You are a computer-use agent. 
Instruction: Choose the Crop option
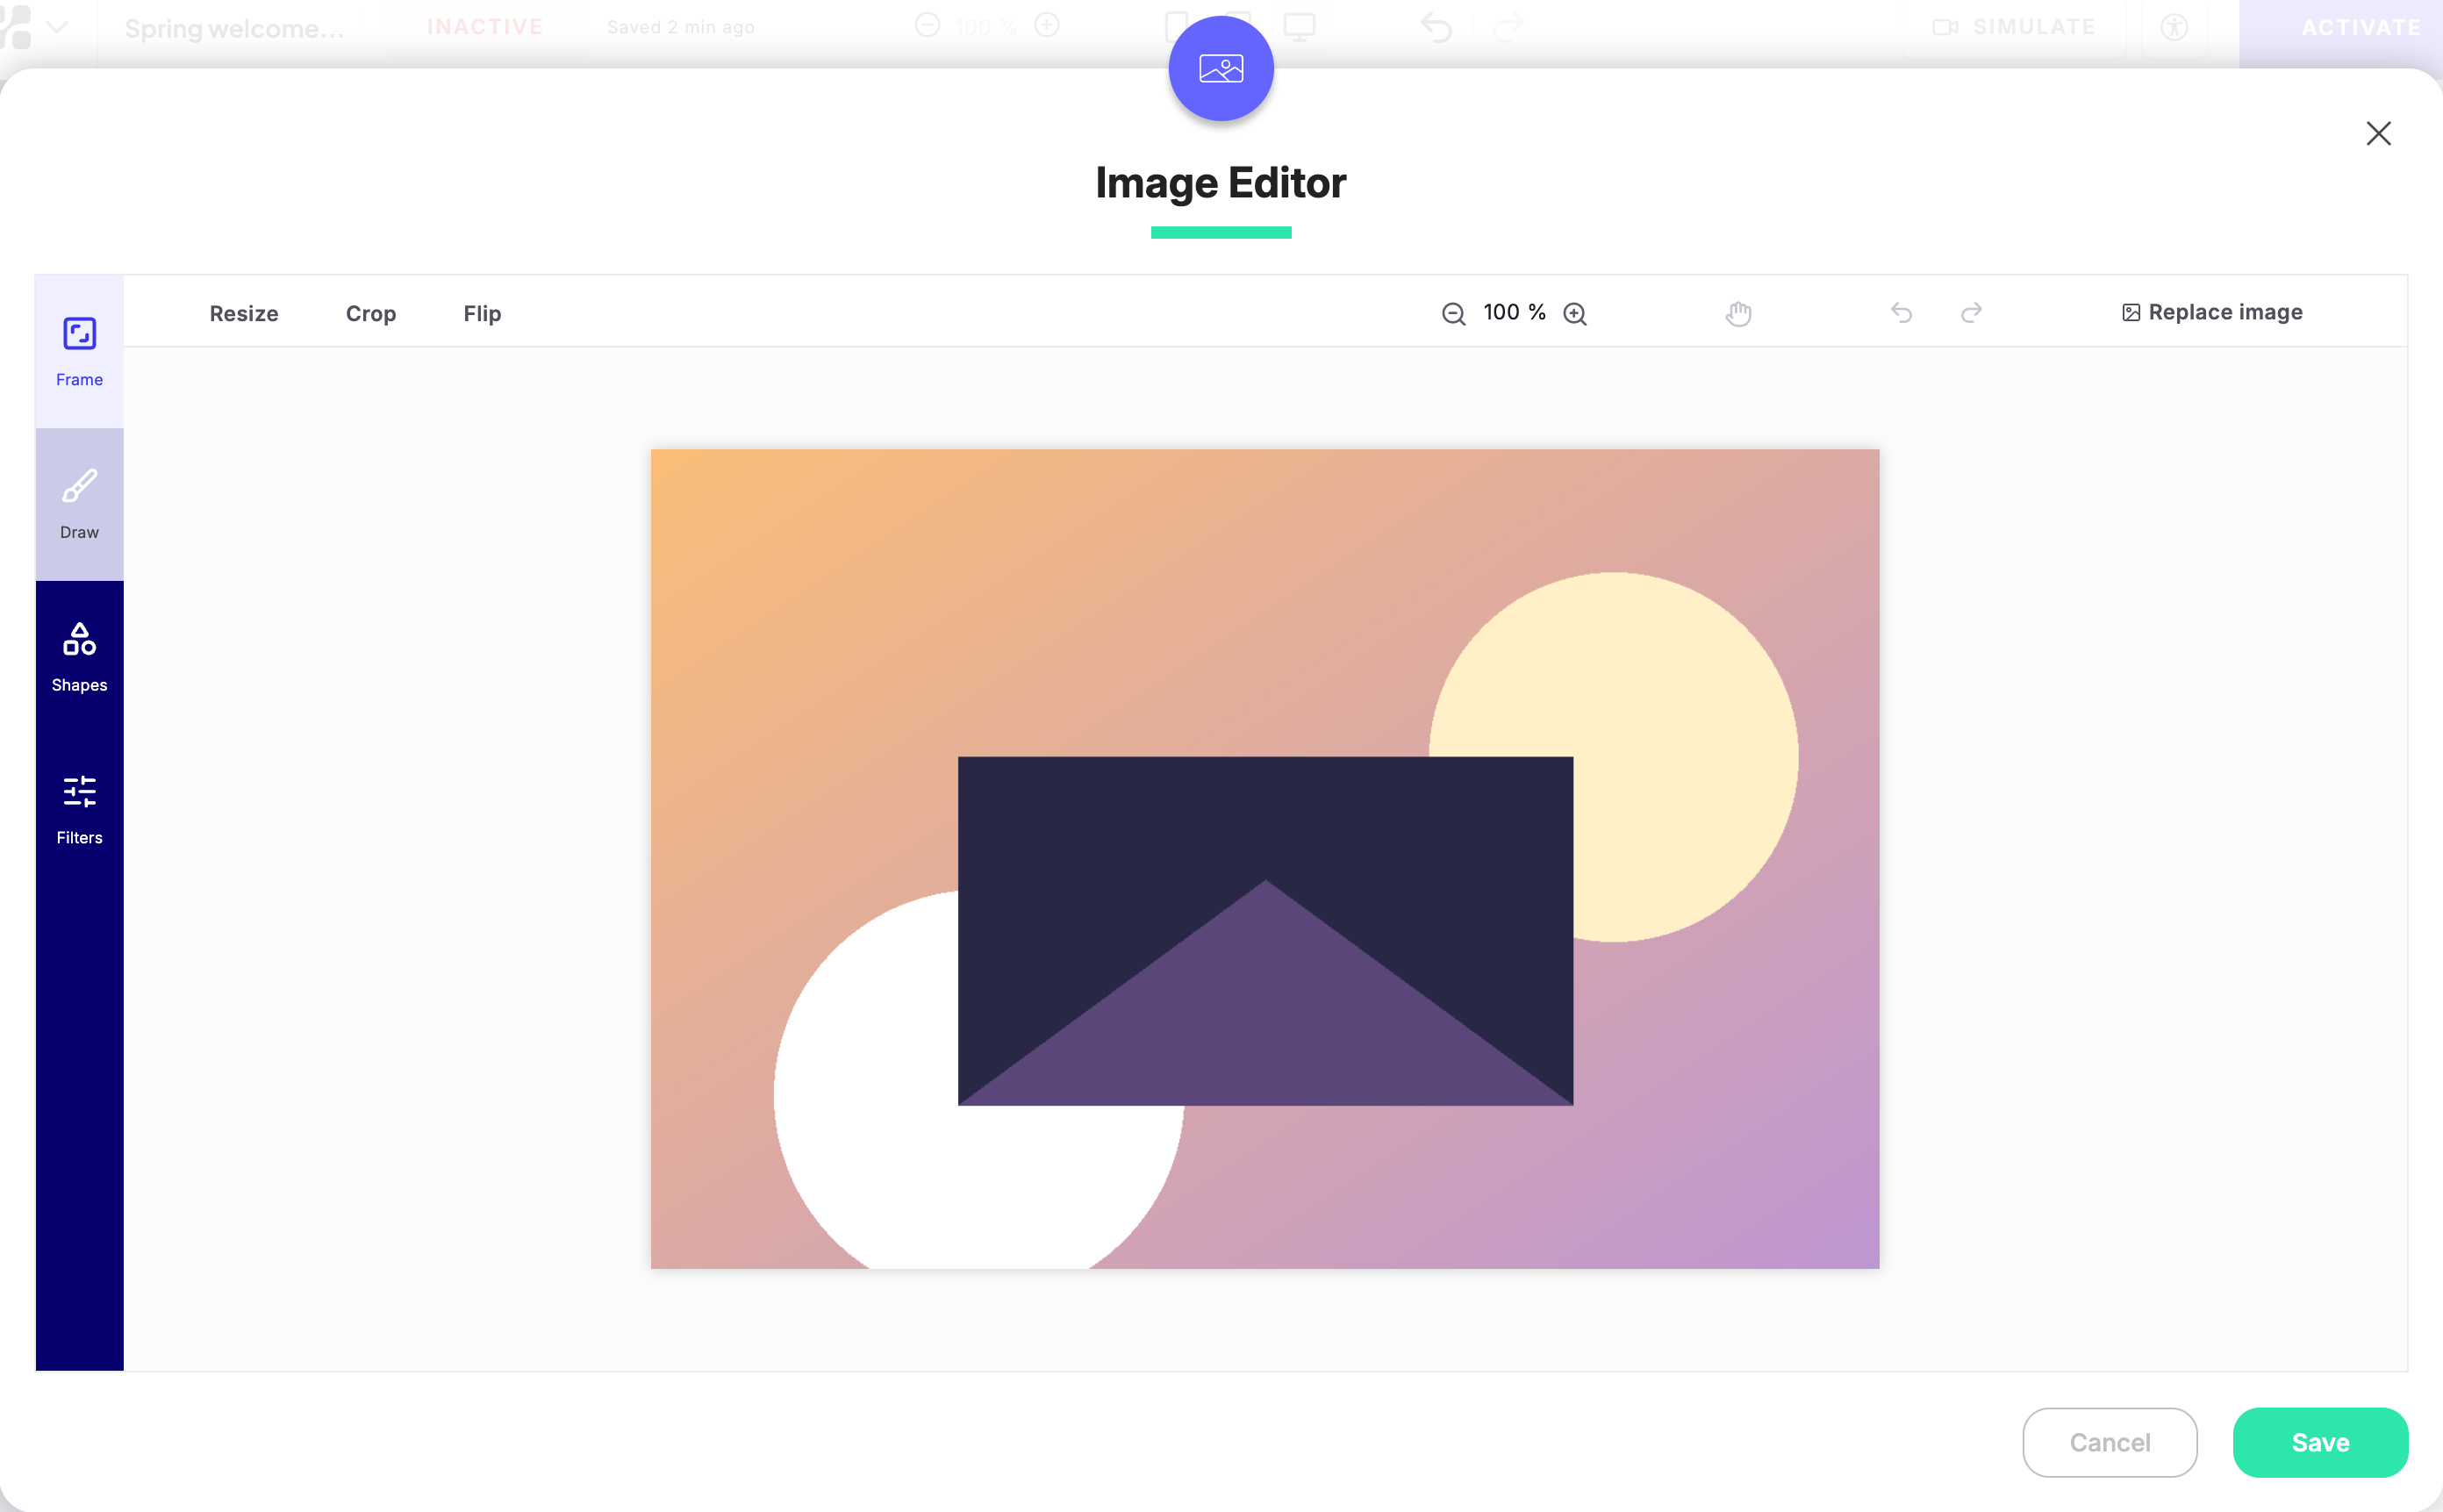pyautogui.click(x=371, y=313)
